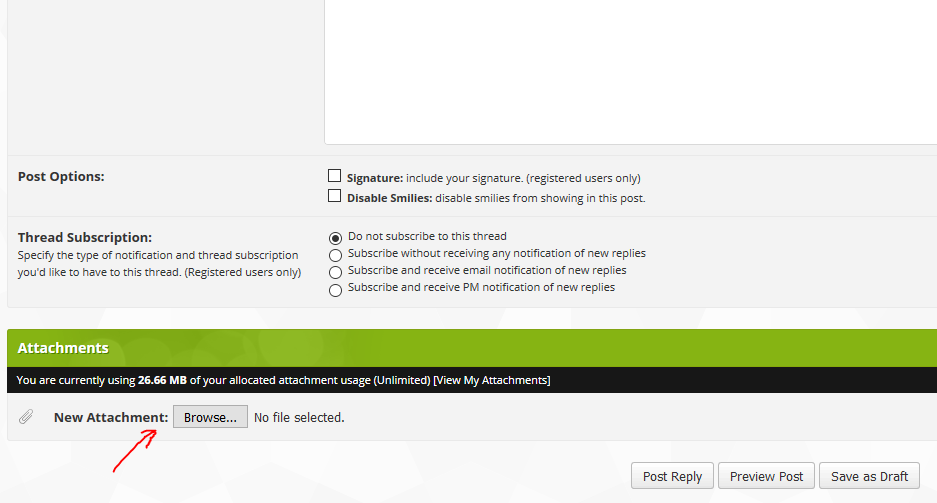
Task: Save the message using Save as Draft
Action: point(869,476)
